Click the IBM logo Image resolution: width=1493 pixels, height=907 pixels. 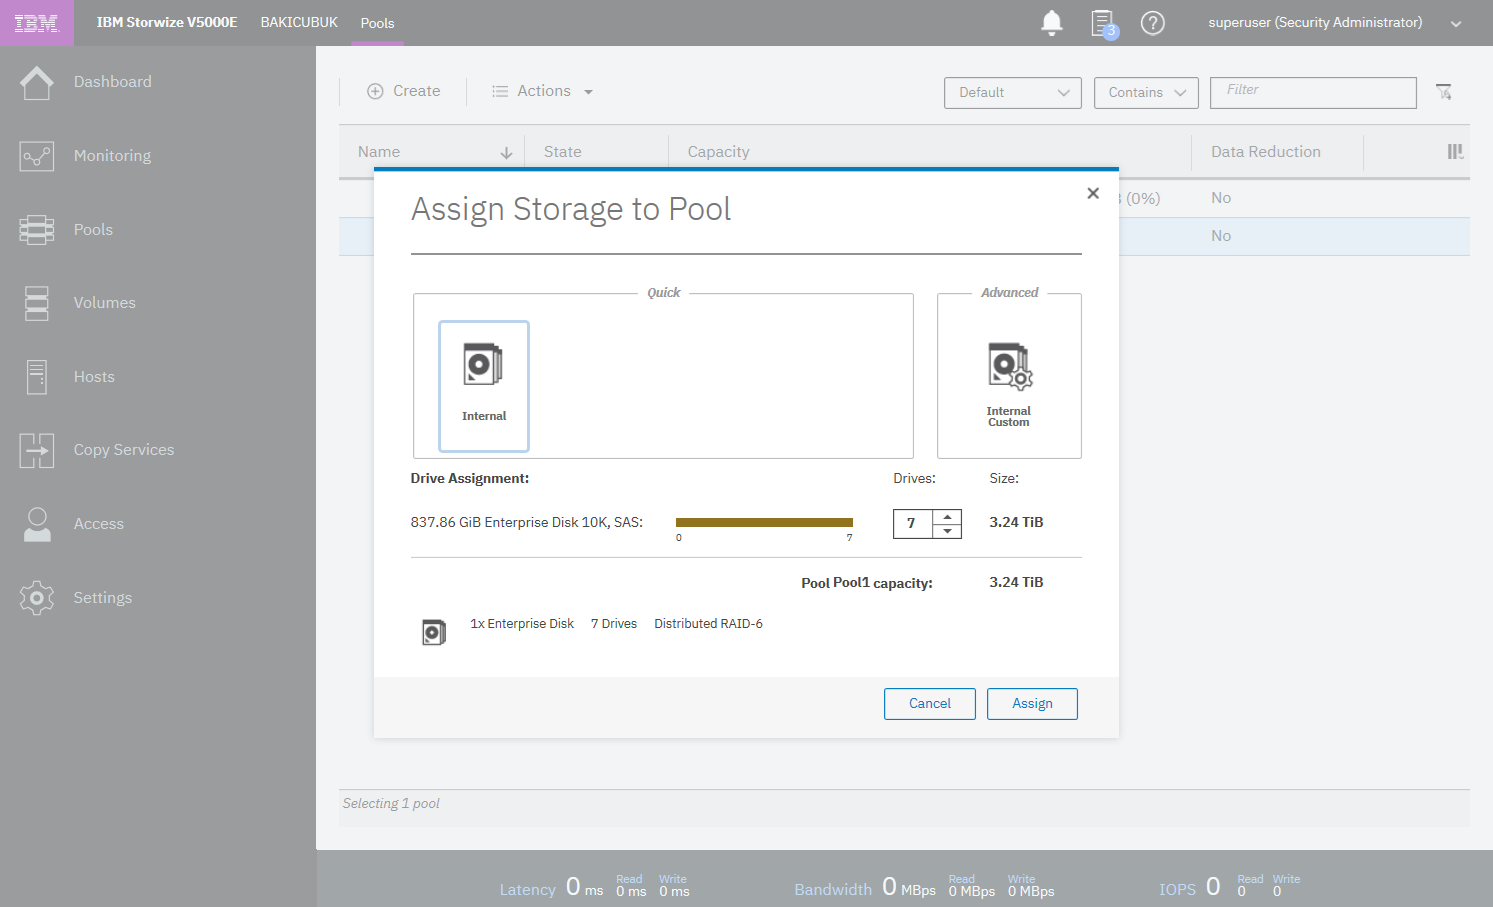36,23
